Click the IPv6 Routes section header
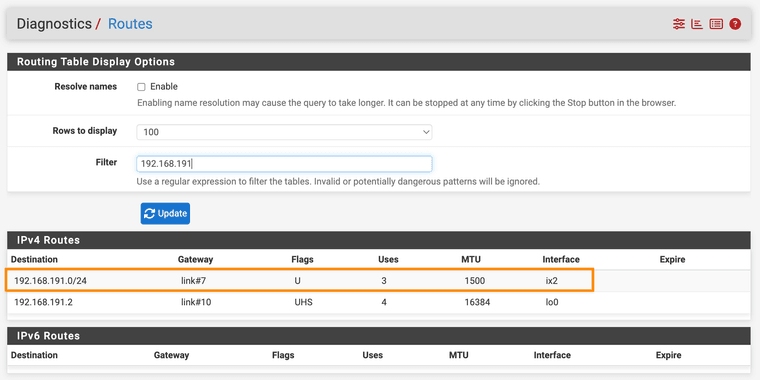760x380 pixels. point(379,336)
